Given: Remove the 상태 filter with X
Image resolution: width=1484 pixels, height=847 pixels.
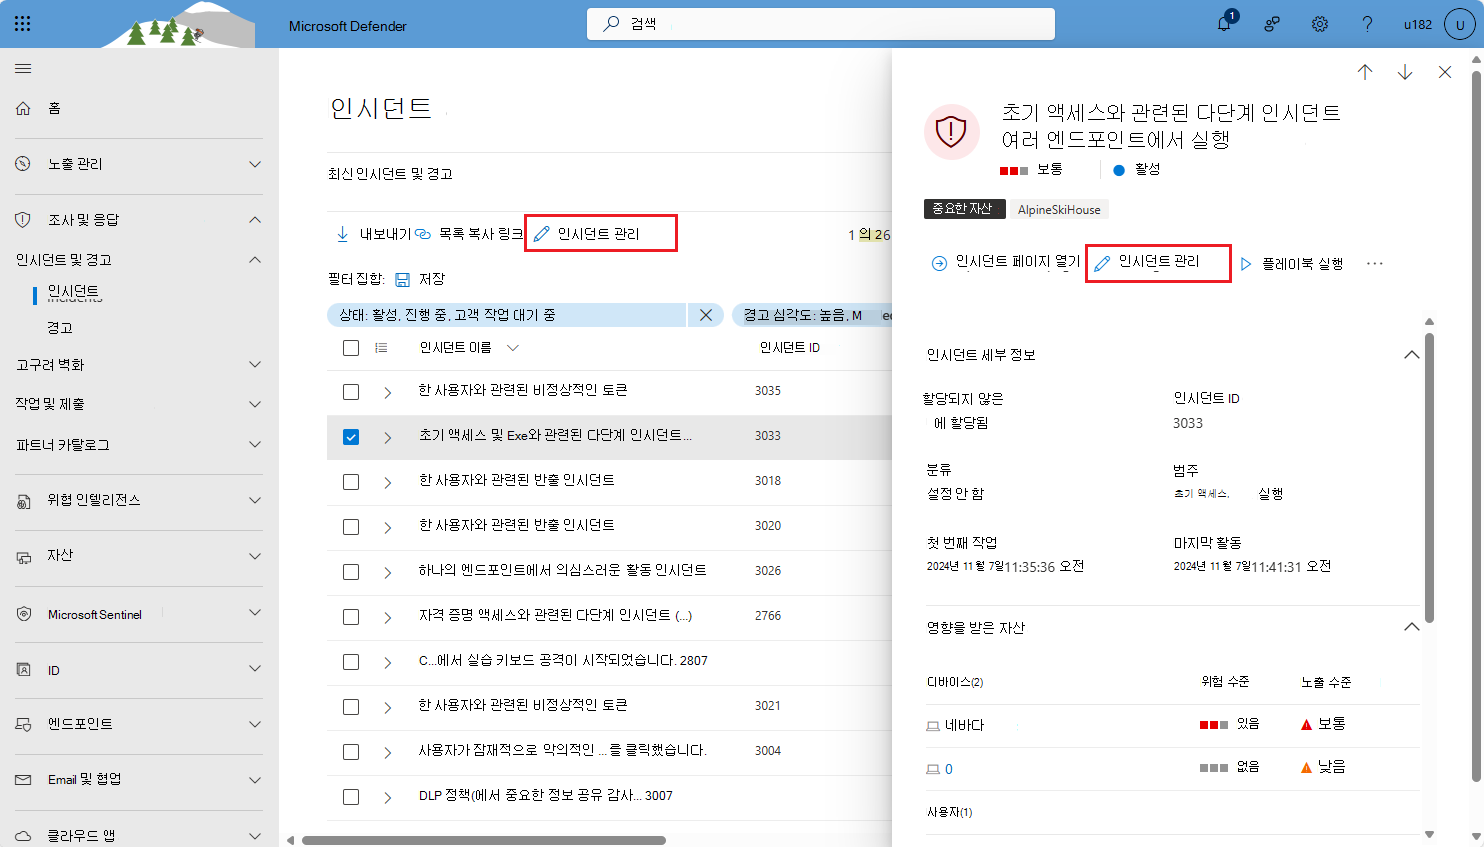Looking at the screenshot, I should 706,315.
